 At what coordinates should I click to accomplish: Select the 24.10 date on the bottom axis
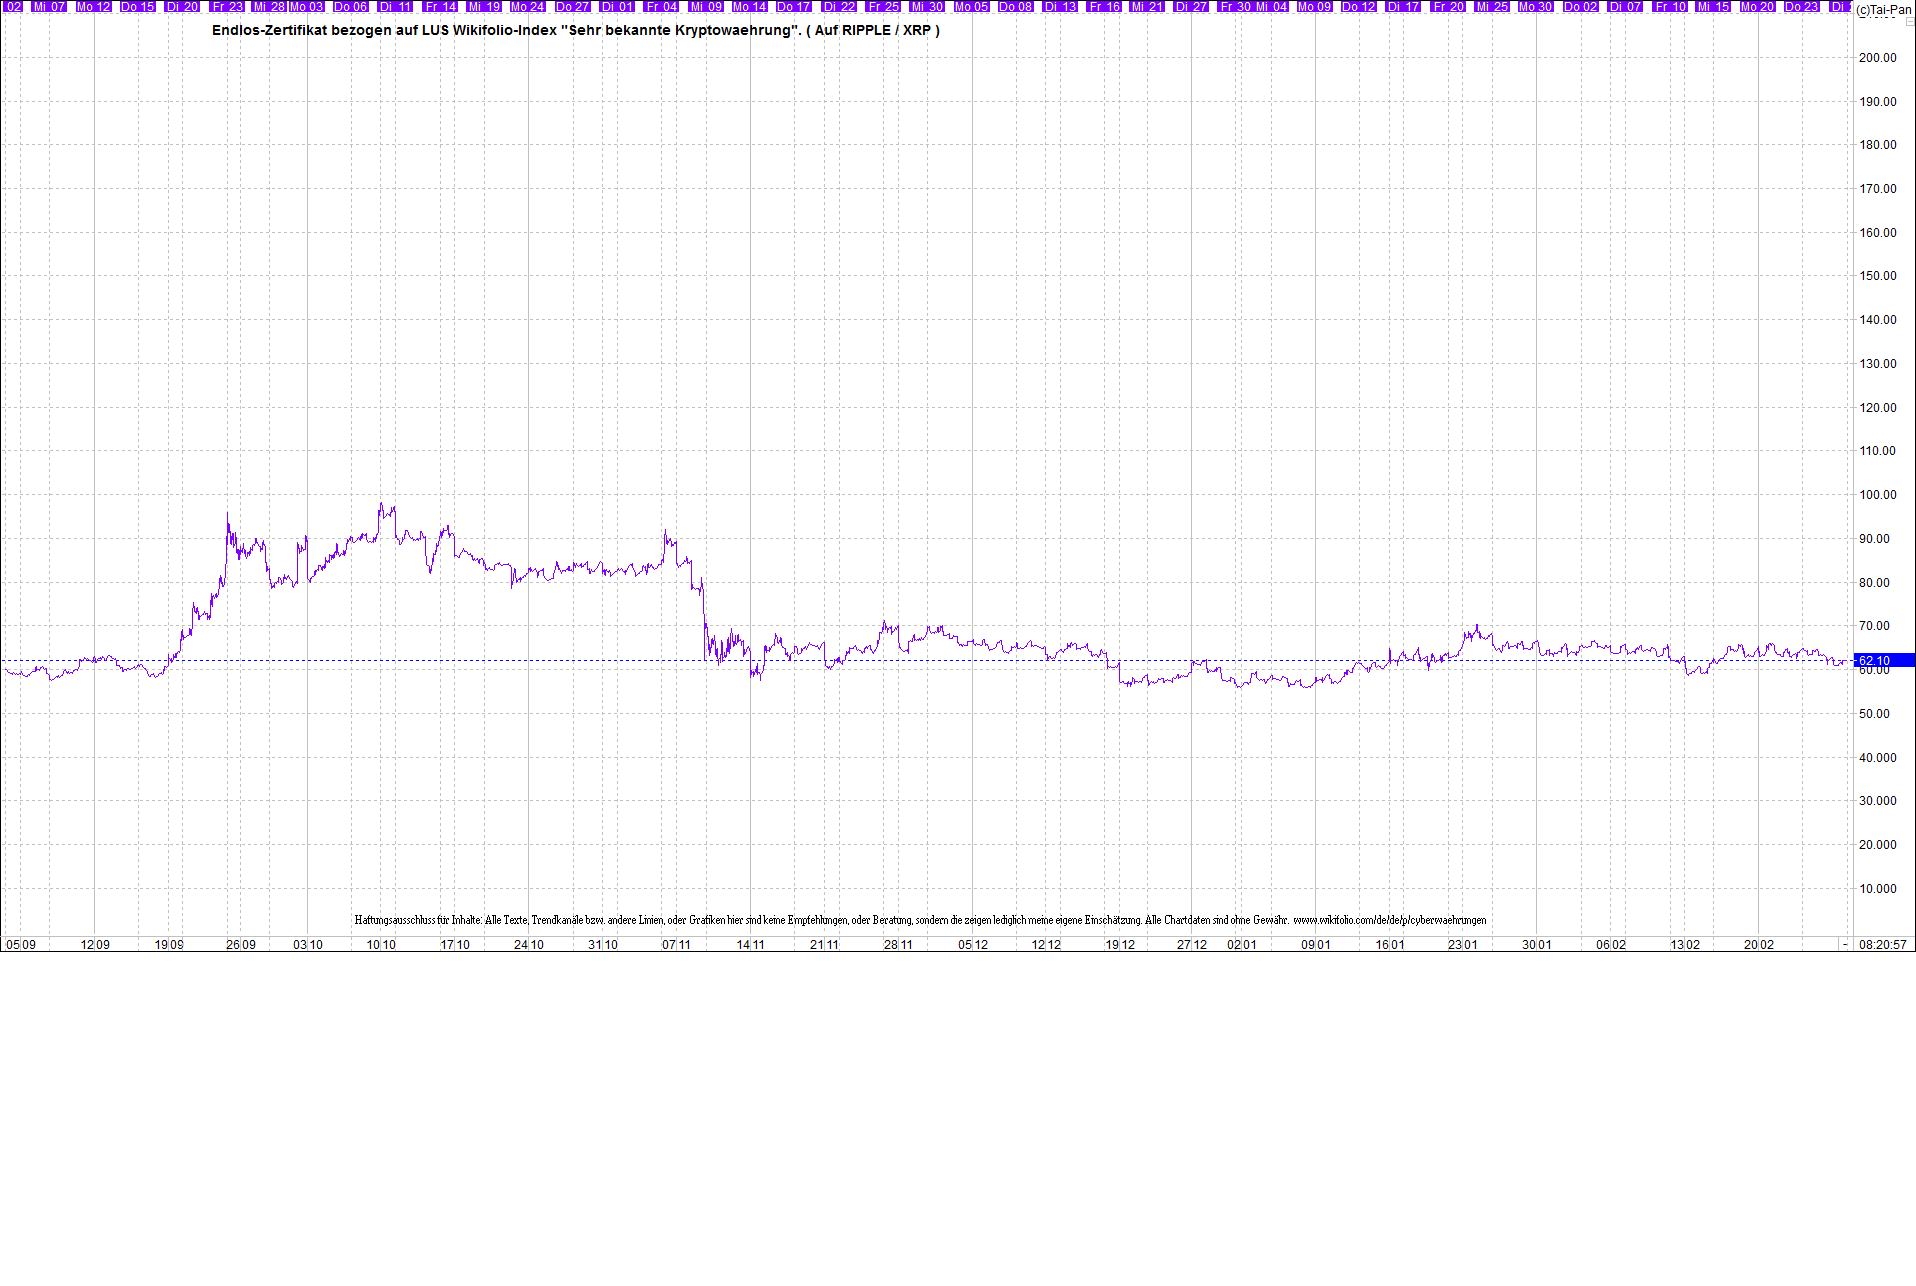point(529,944)
